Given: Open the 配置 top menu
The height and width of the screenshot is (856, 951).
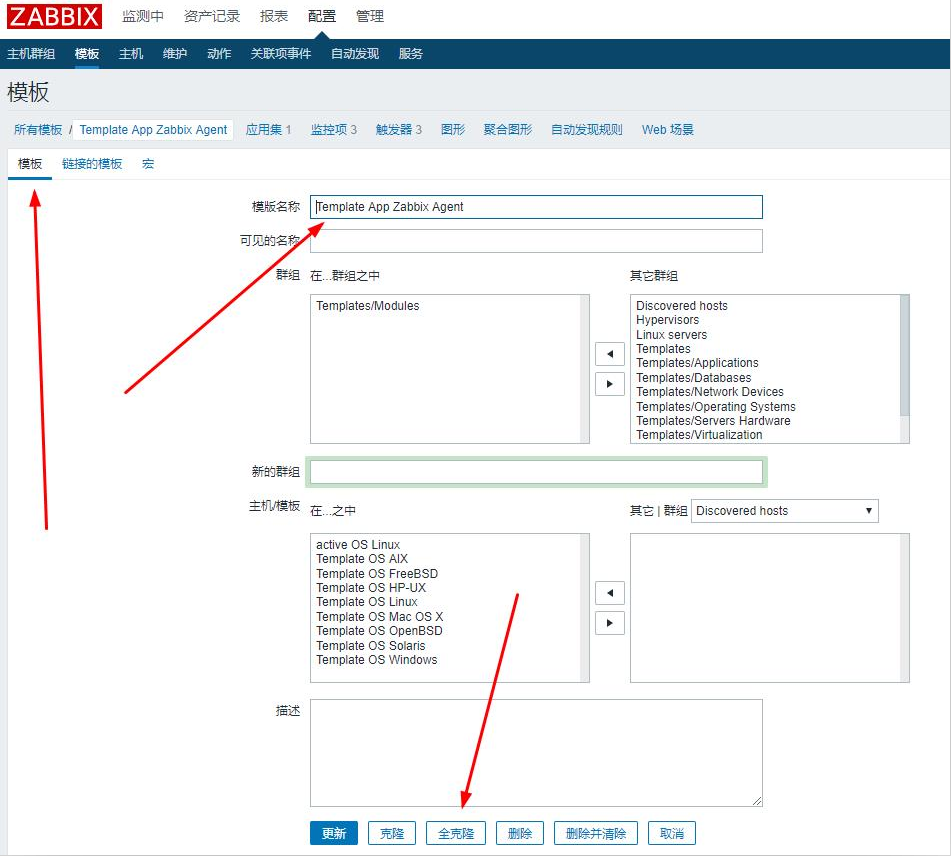Looking at the screenshot, I should point(321,16).
